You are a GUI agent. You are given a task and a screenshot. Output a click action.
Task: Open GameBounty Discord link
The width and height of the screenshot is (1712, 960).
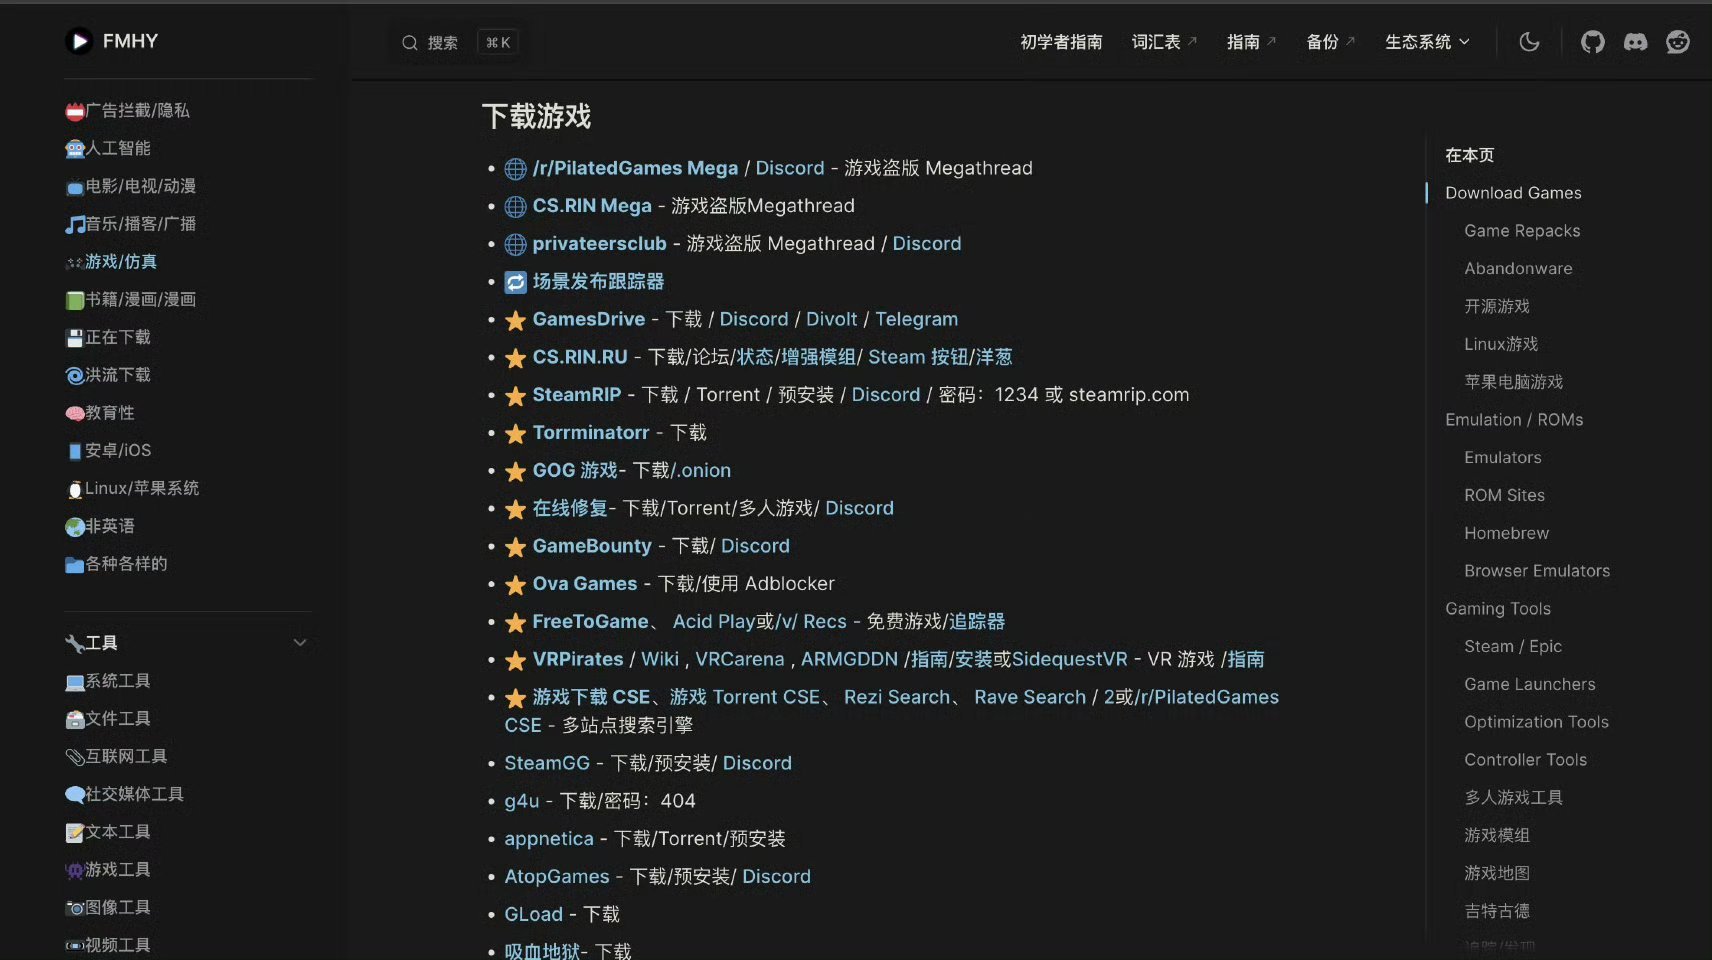pos(755,546)
